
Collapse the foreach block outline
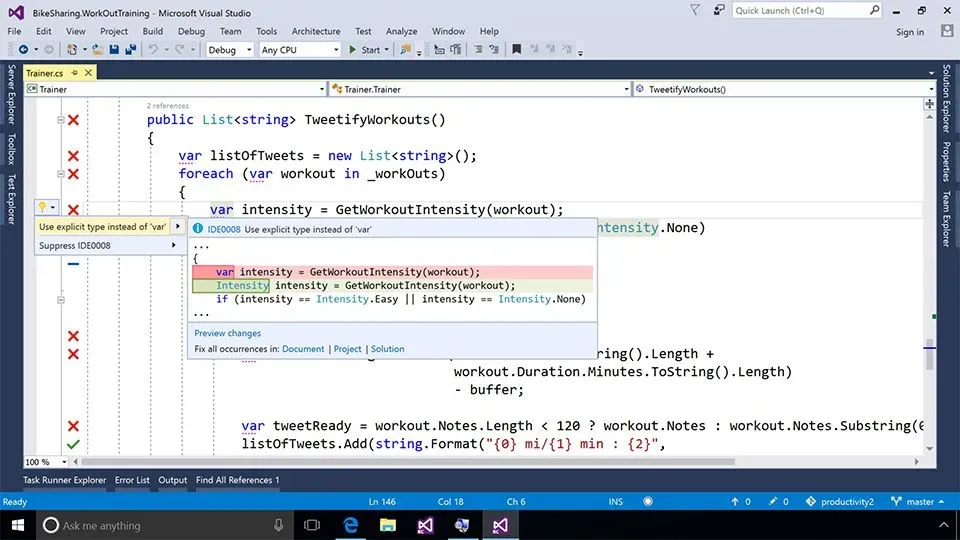tap(61, 174)
